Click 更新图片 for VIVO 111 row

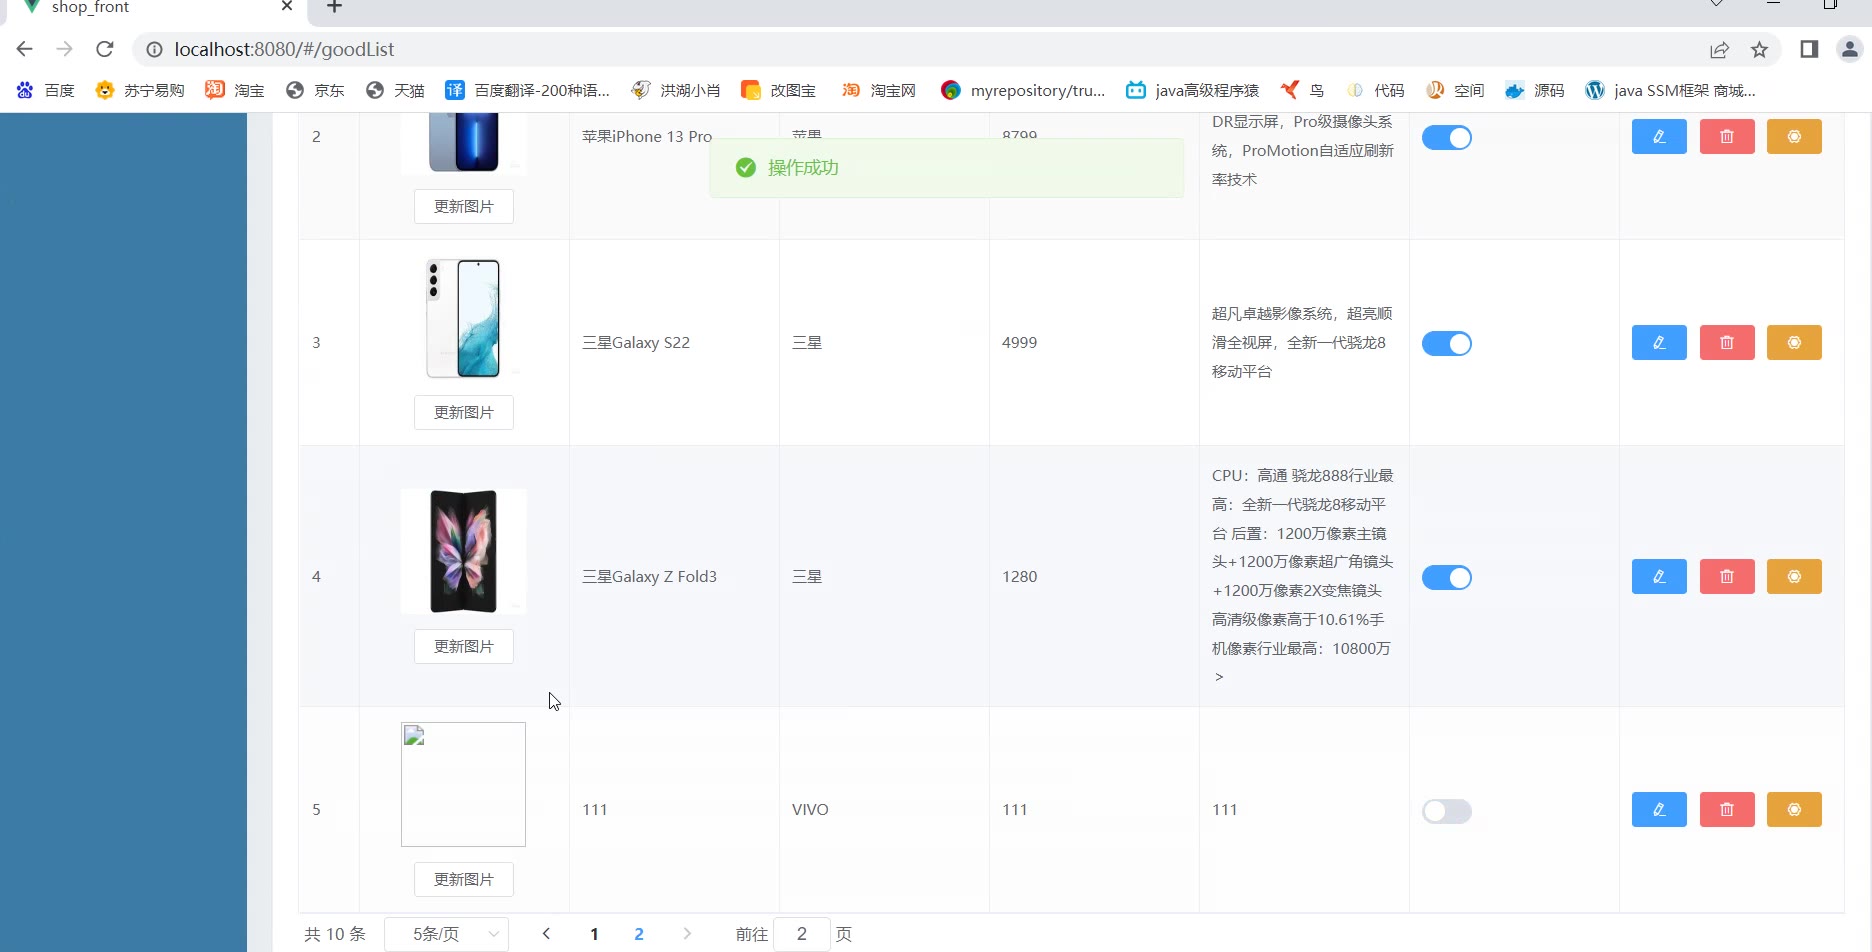click(x=464, y=880)
